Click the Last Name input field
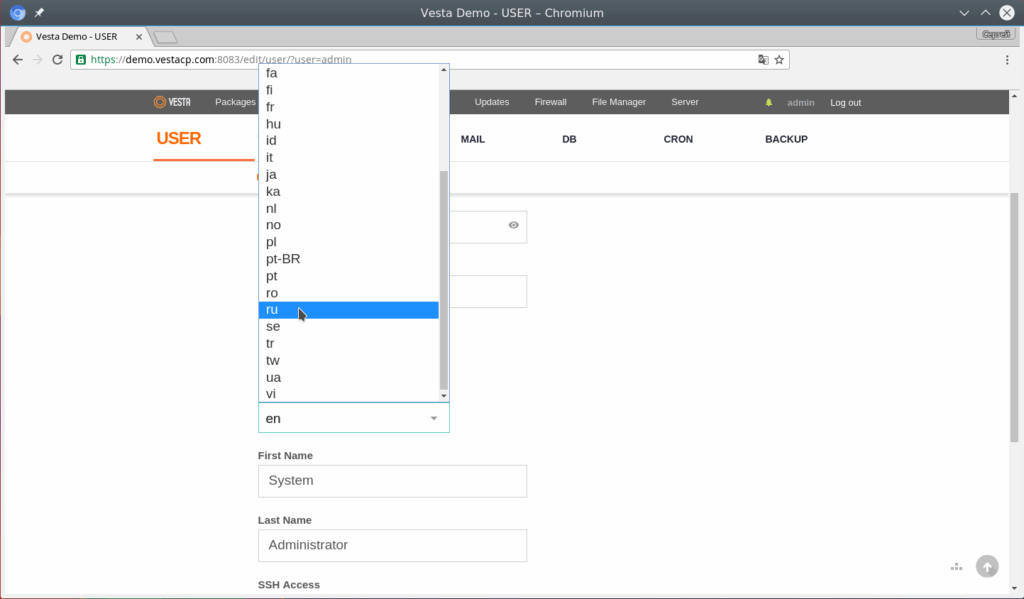 click(392, 545)
